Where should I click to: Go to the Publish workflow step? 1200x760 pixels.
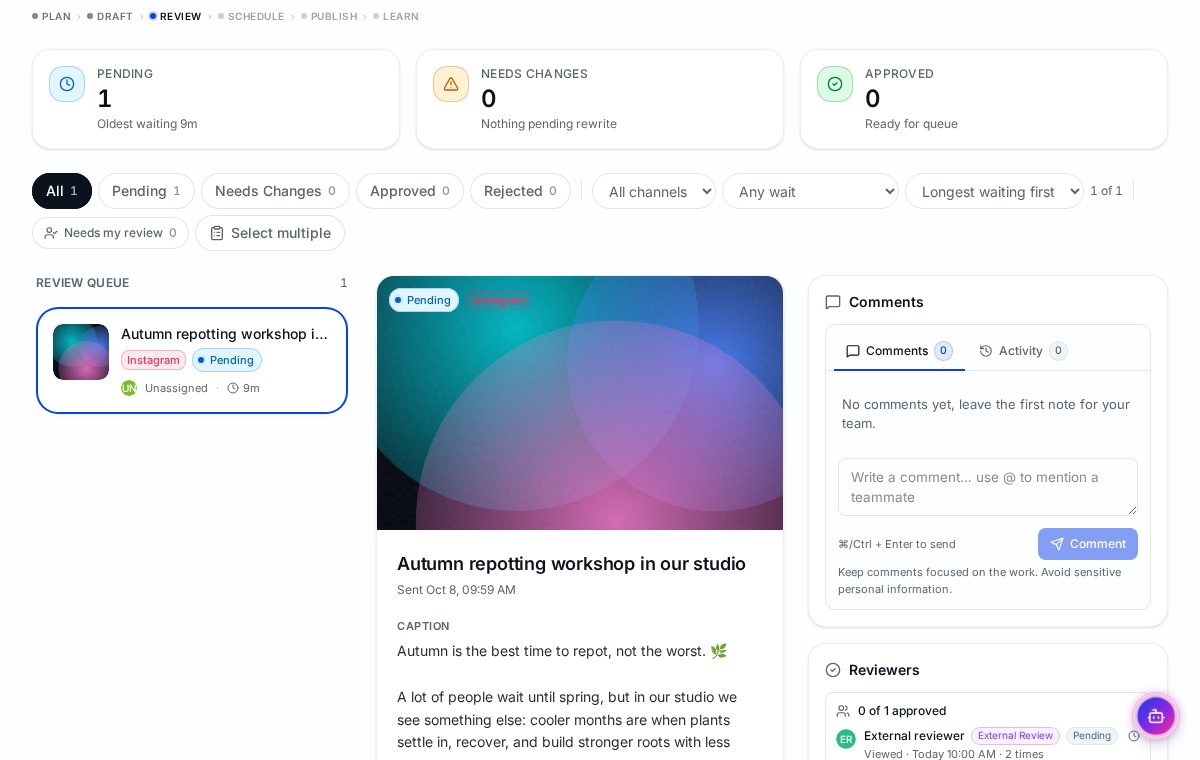[x=329, y=16]
